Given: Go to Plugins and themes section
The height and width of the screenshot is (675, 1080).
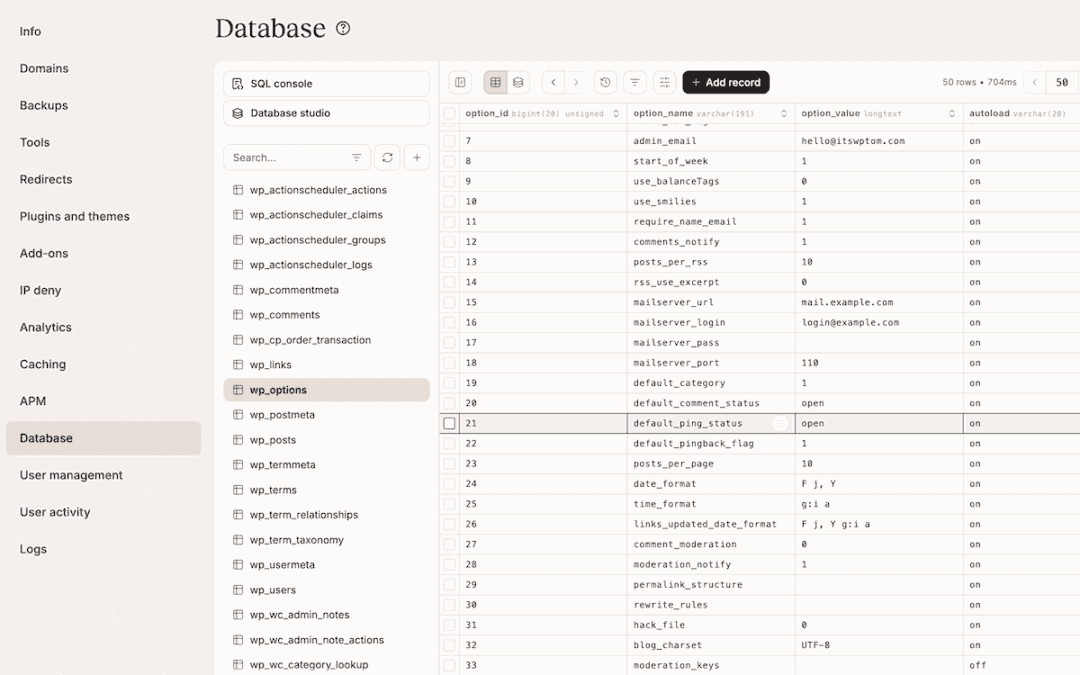Looking at the screenshot, I should [x=73, y=216].
